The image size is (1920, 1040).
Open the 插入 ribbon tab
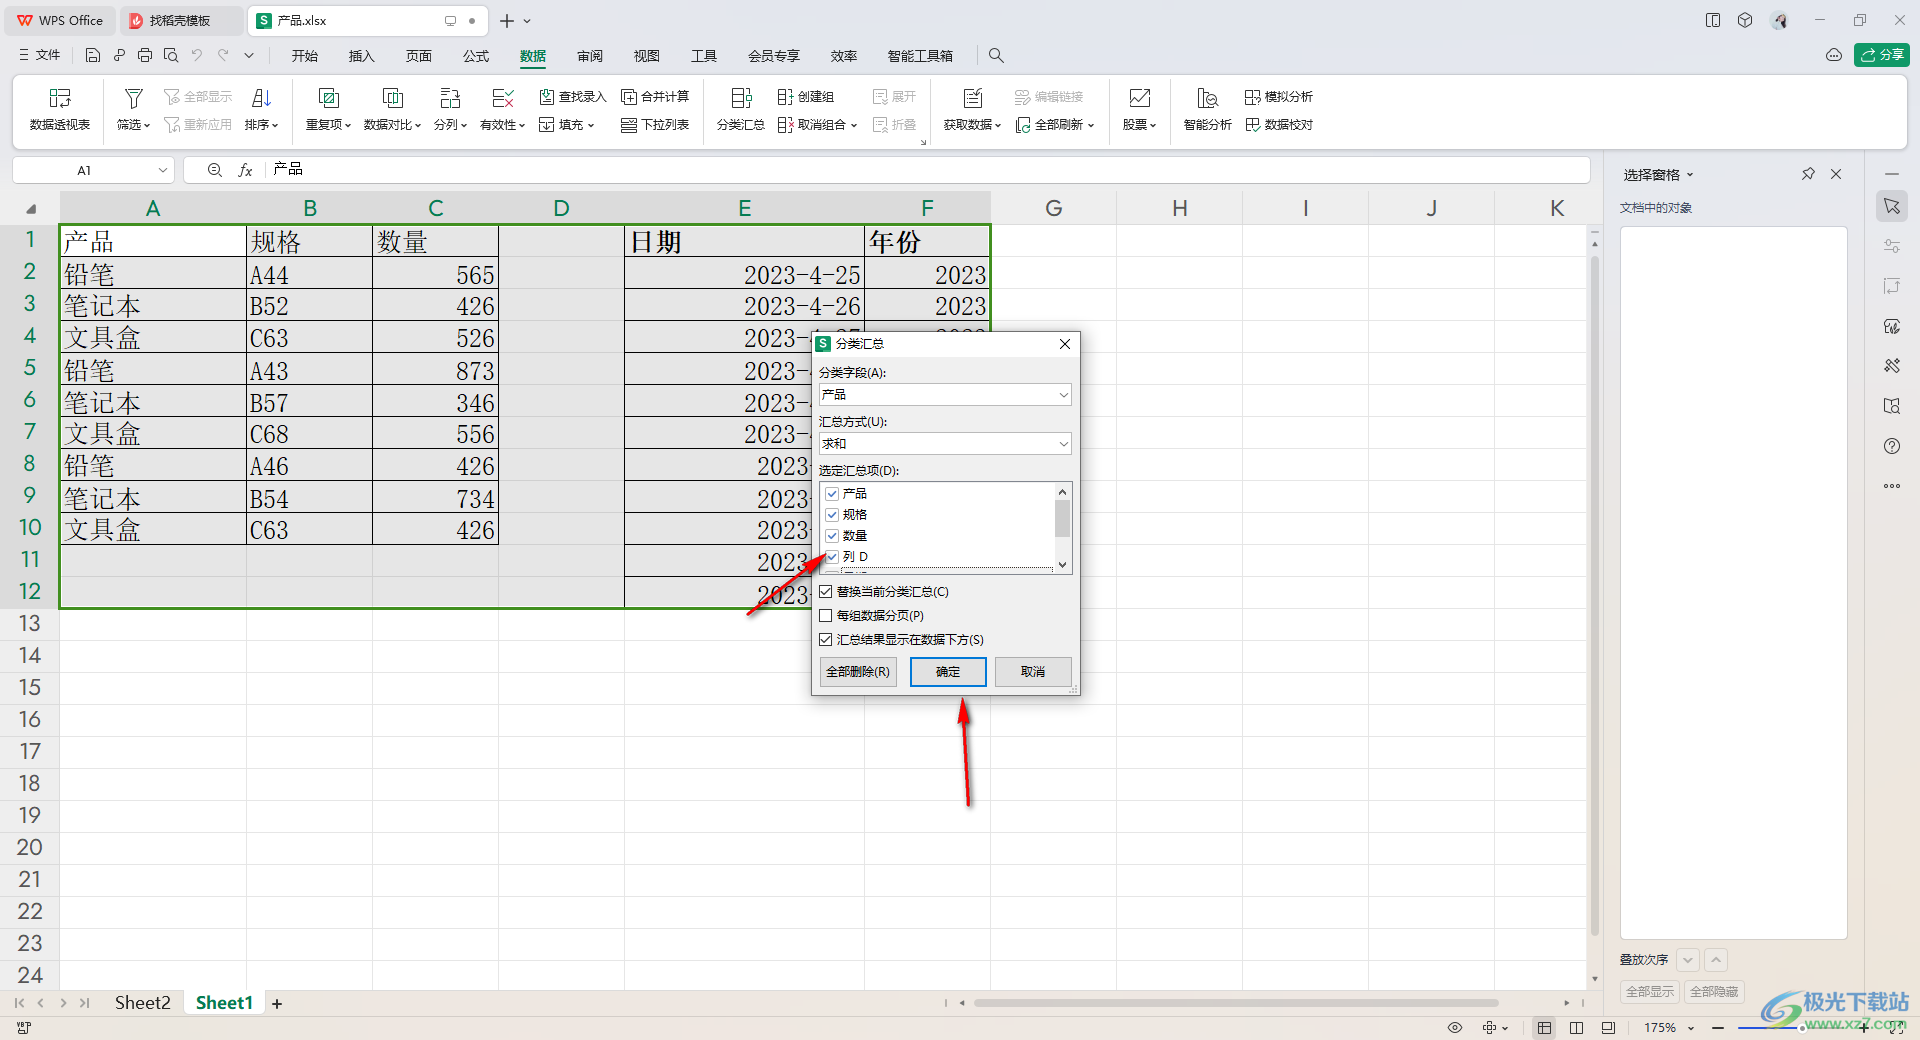[361, 56]
